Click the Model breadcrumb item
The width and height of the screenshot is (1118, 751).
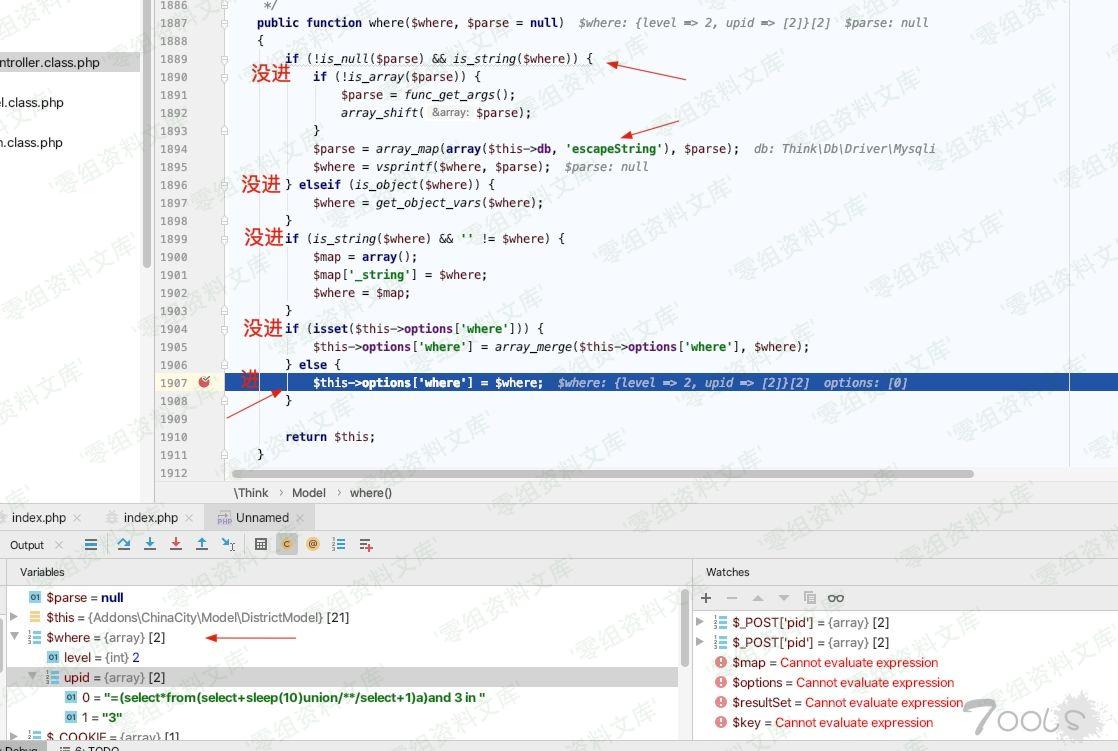309,492
